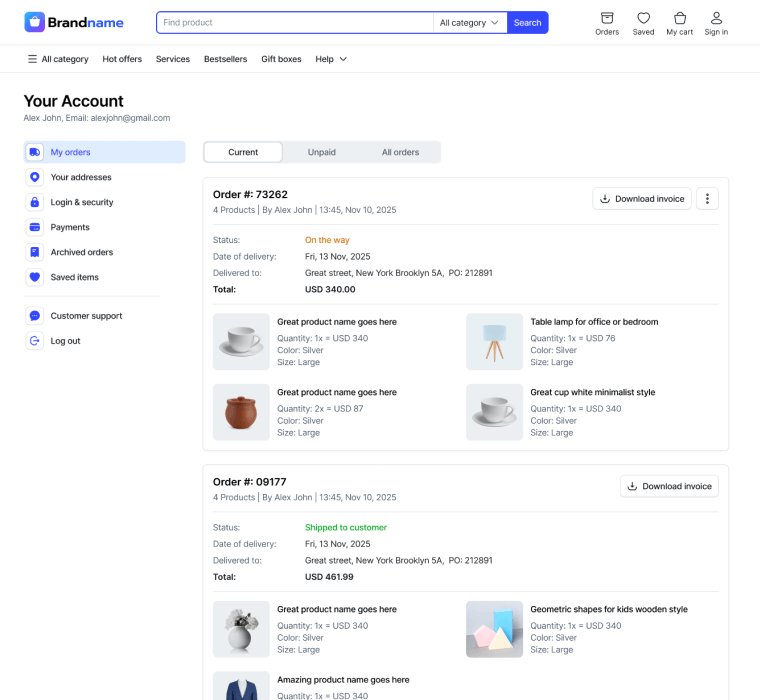760x700 pixels.
Task: Expand the All category search dropdown
Action: tap(469, 23)
